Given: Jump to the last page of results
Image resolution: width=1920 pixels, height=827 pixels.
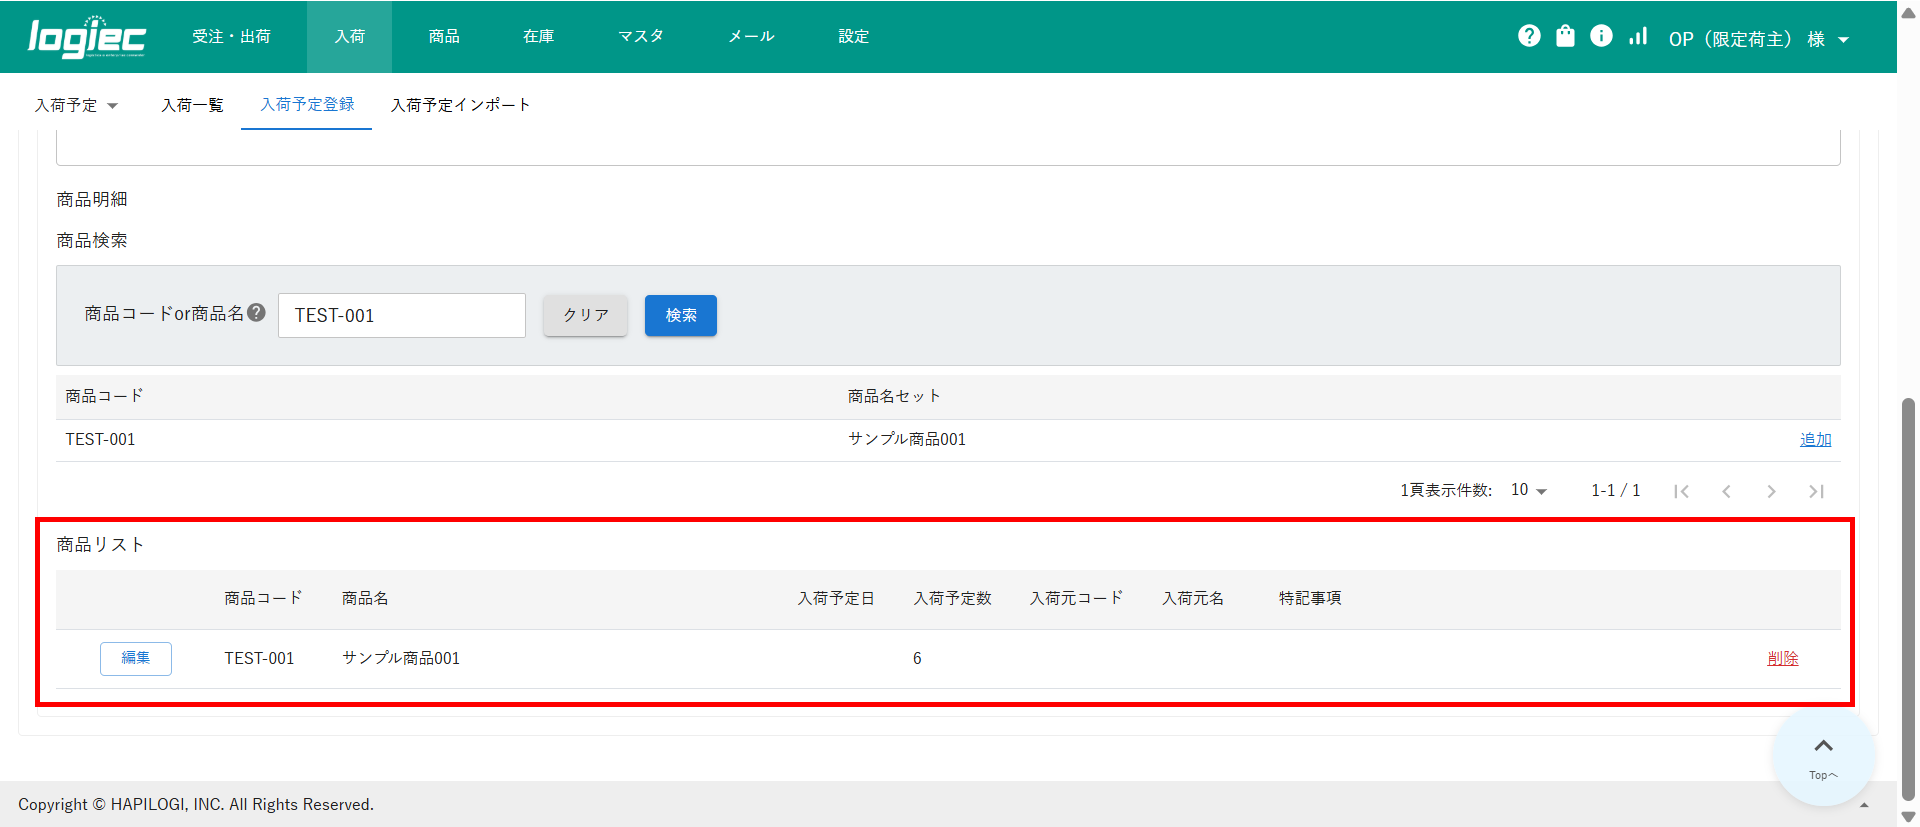Looking at the screenshot, I should pyautogui.click(x=1816, y=491).
